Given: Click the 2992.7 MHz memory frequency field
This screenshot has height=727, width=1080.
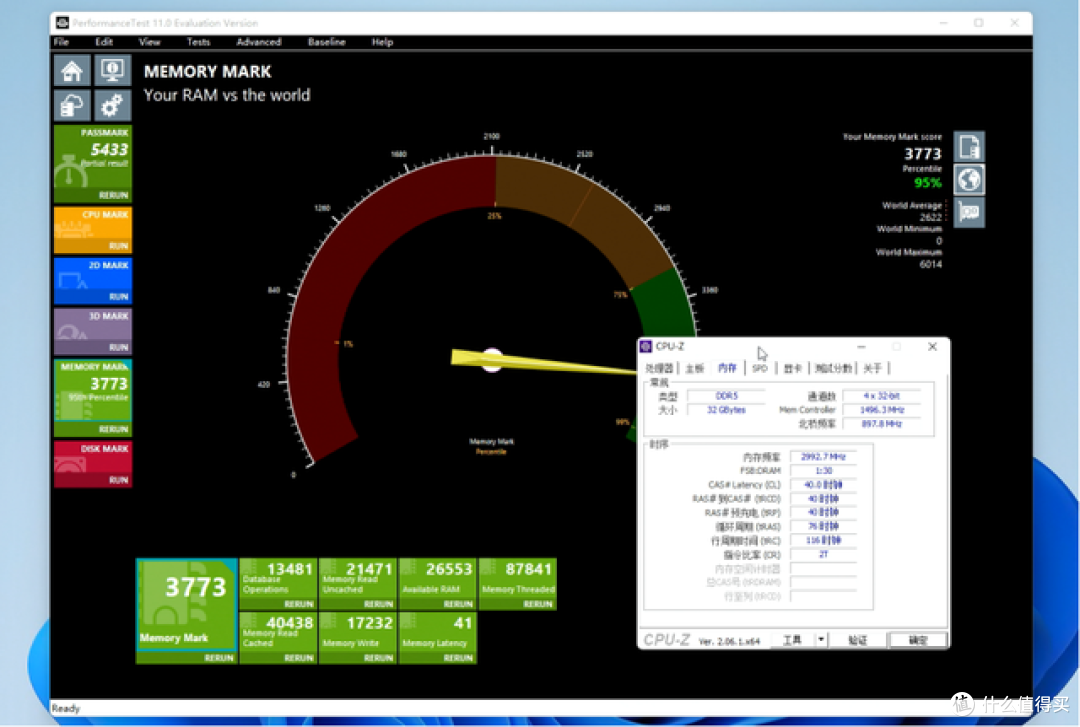Looking at the screenshot, I should 823,457.
